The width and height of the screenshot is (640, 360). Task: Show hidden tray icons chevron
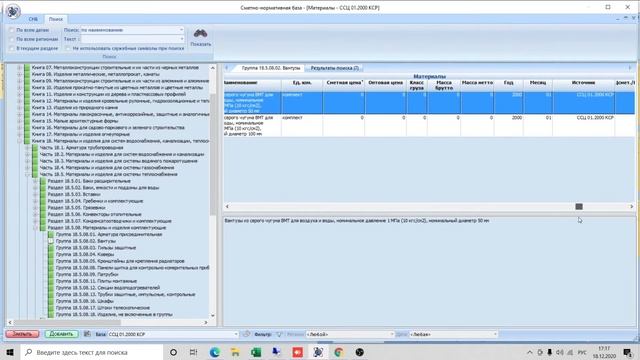(529, 352)
